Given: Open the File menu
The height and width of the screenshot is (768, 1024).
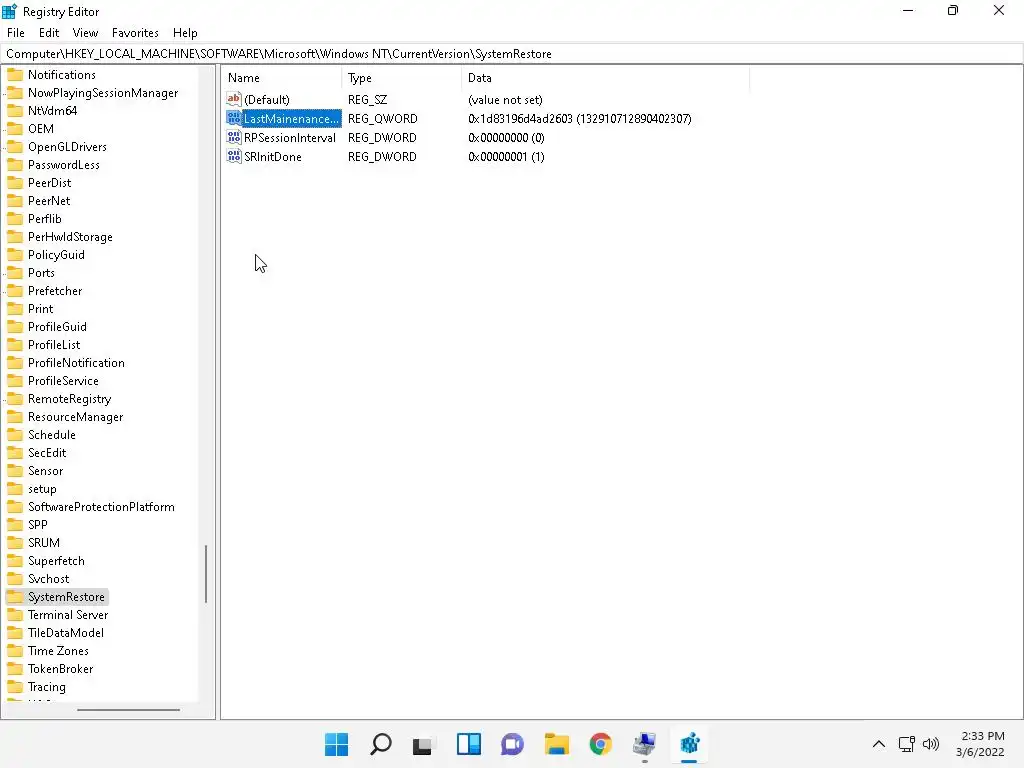Looking at the screenshot, I should [x=16, y=33].
